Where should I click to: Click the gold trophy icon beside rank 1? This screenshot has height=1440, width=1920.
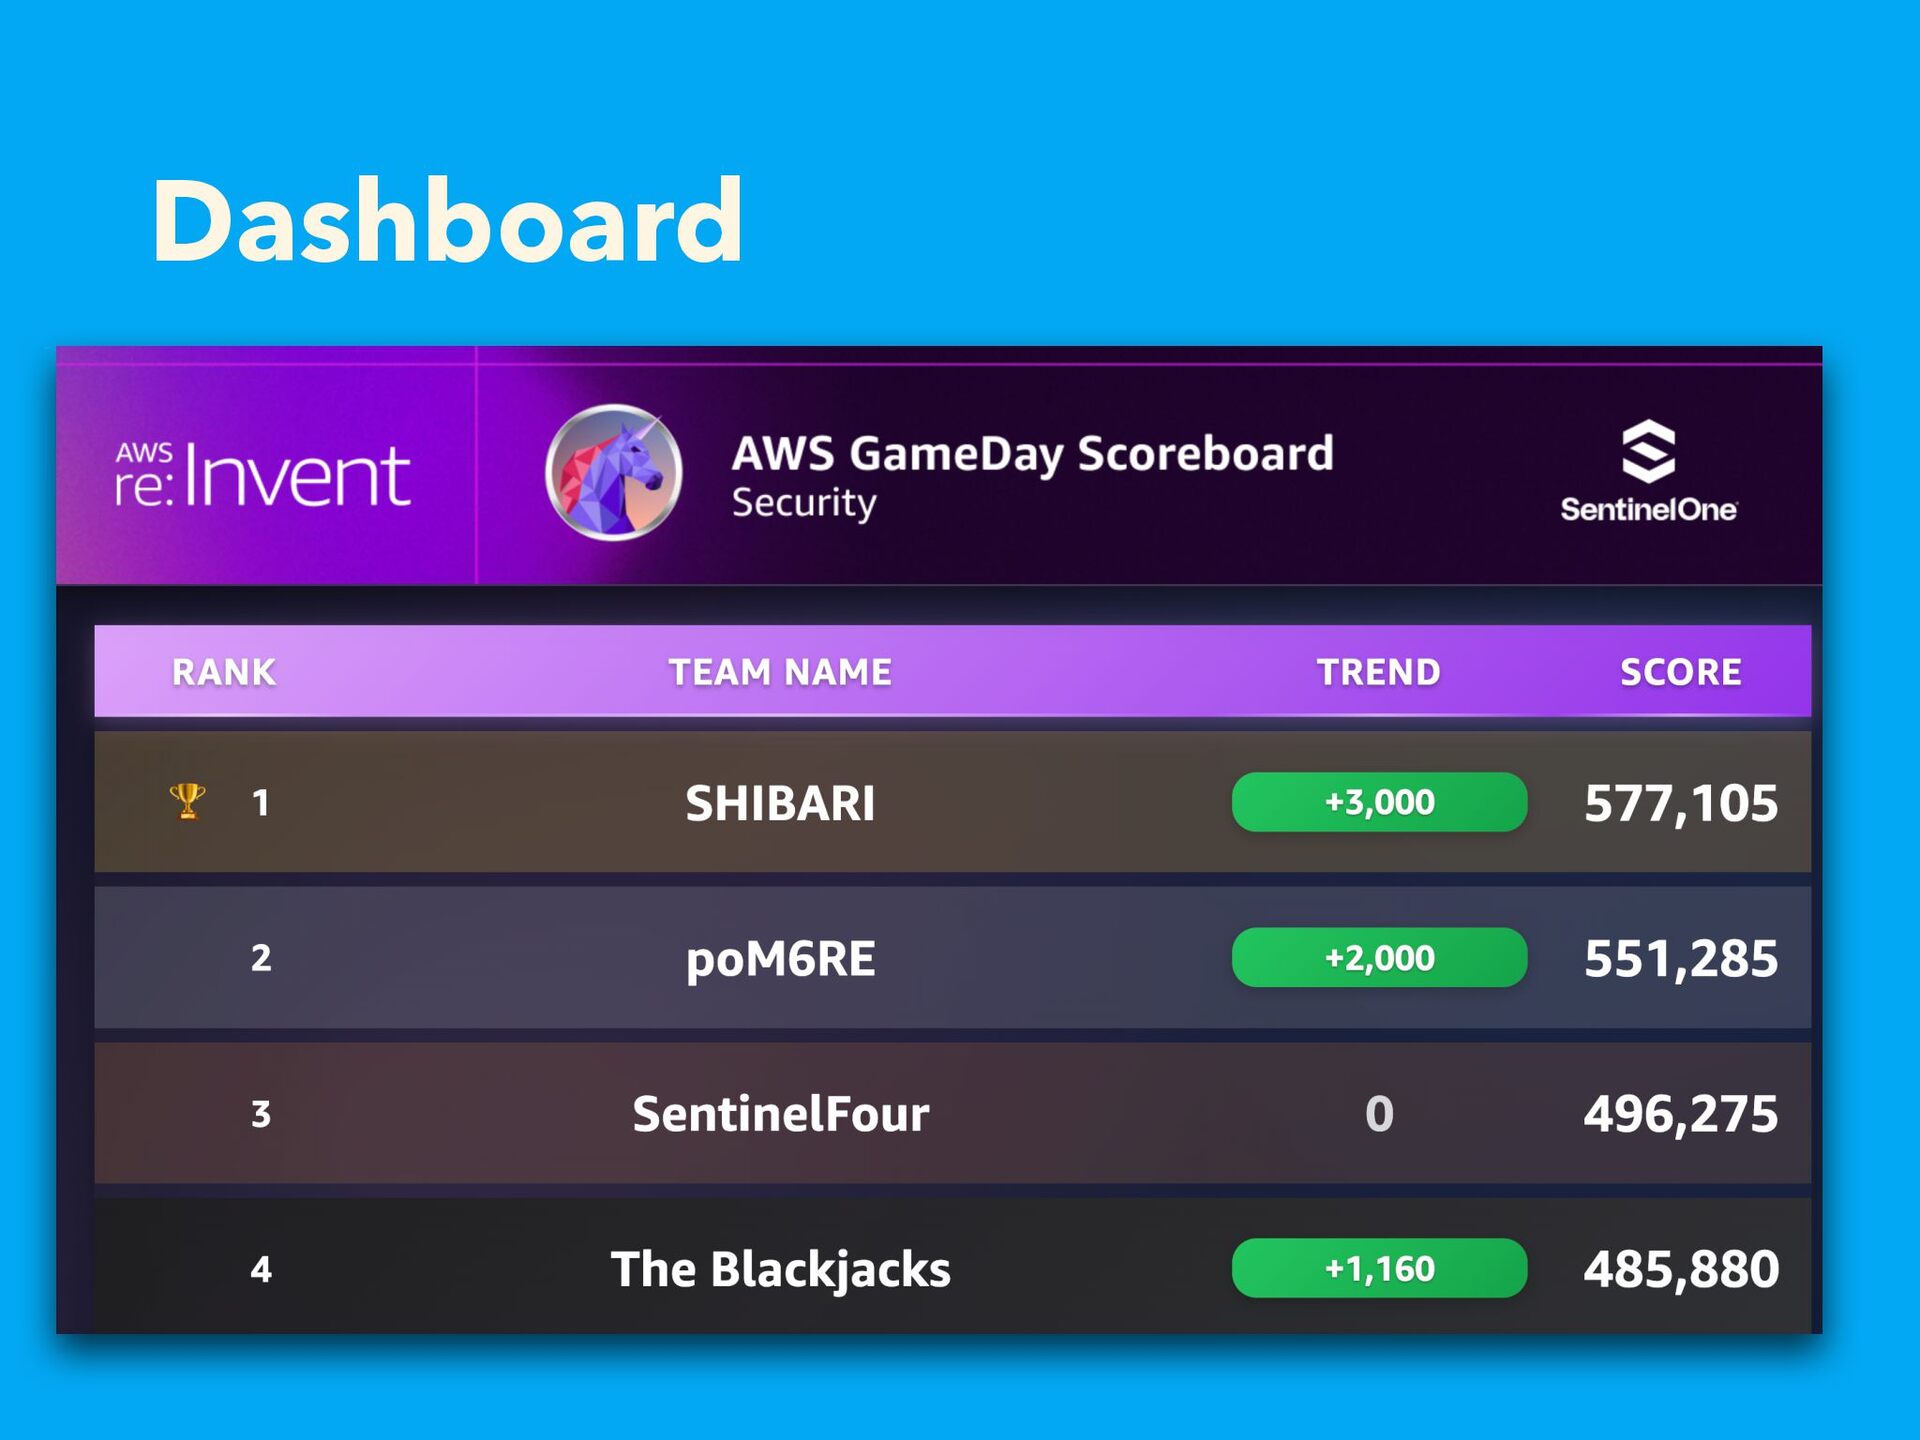[x=187, y=801]
